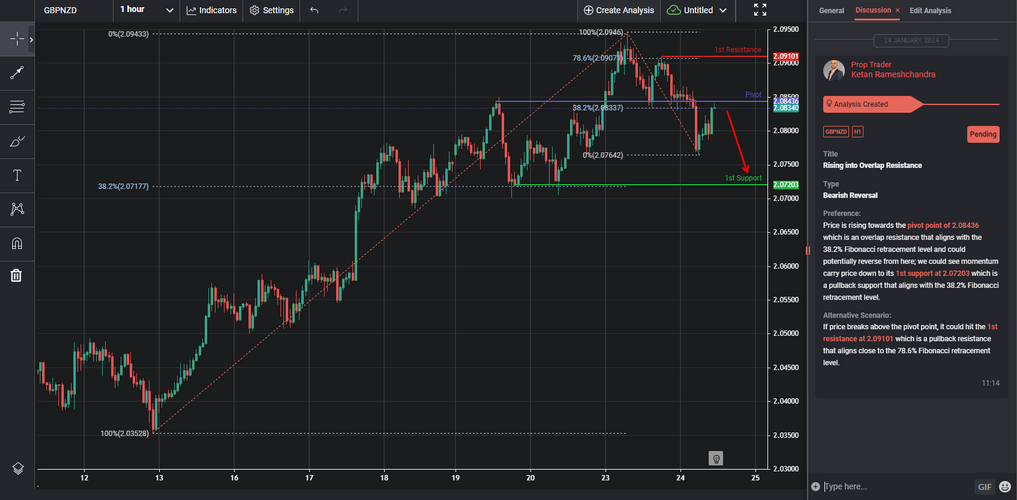This screenshot has height=500, width=1017.
Task: Click the 78.6% Fibonacci label near resistance
Action: (597, 58)
